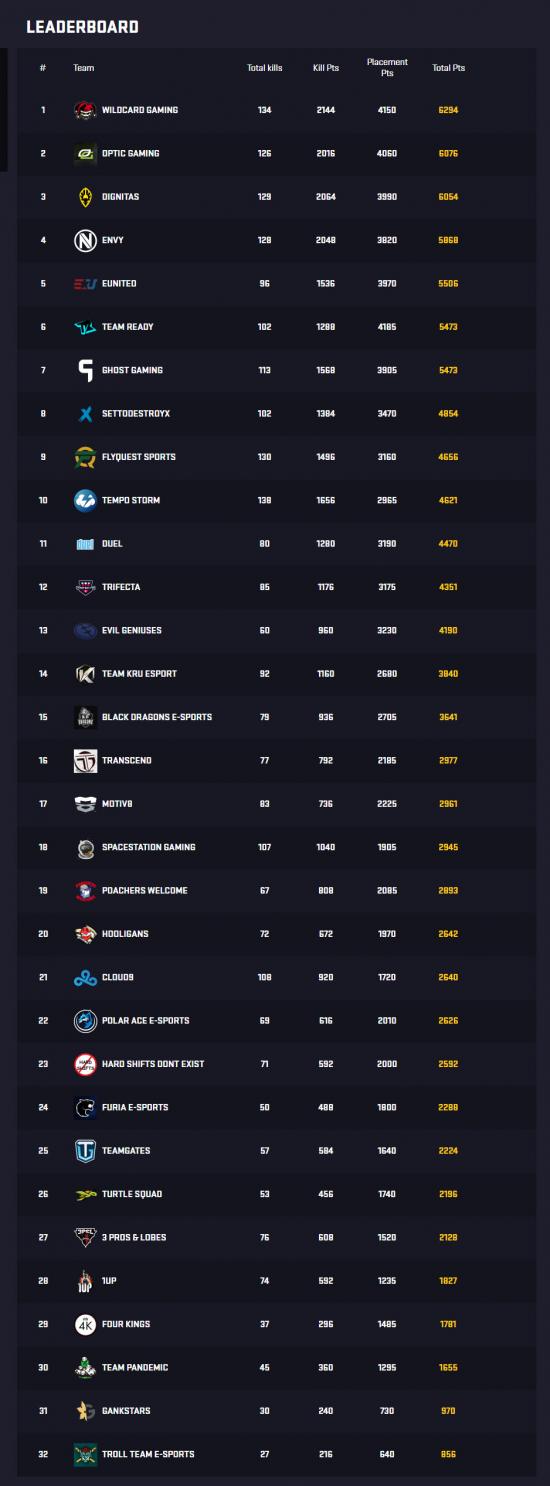Sort by the Total kills column header

pyautogui.click(x=265, y=68)
